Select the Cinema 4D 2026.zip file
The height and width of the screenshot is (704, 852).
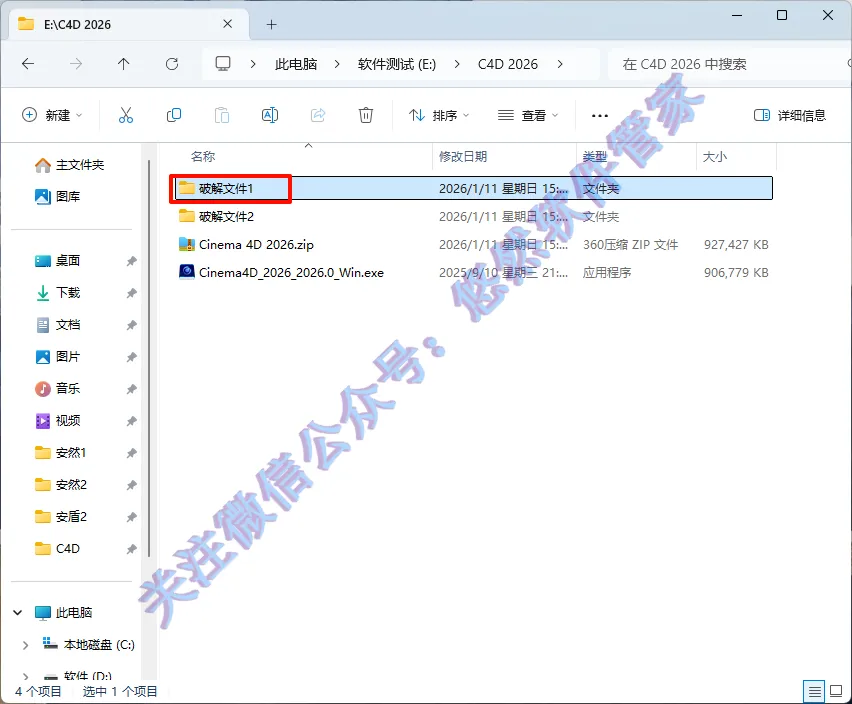(471, 244)
